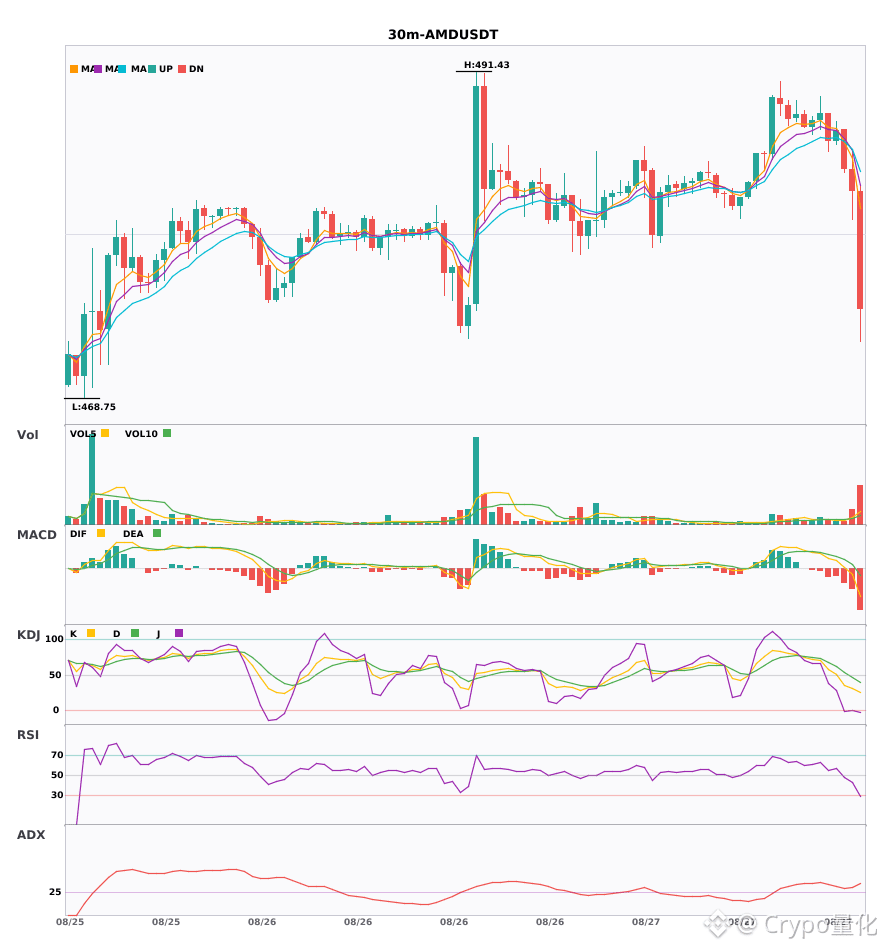Viewport: 885px width, 950px height.
Task: Click the red DN legend swatch
Action: coord(182,69)
